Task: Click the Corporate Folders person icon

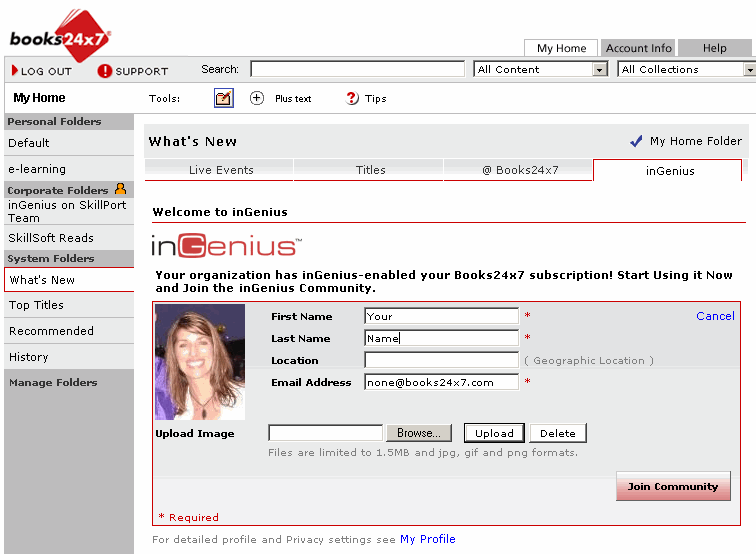Action: point(121,189)
